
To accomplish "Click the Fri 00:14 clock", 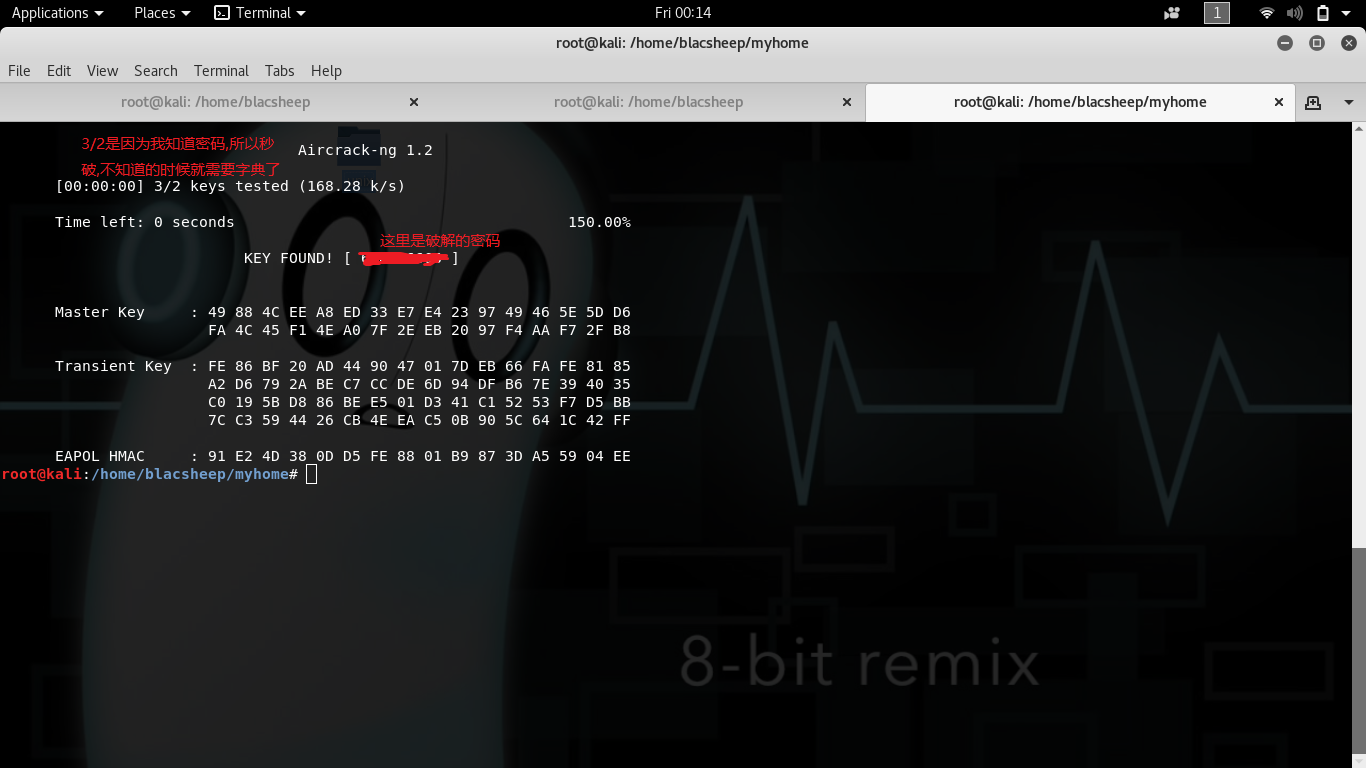I will click(683, 13).
